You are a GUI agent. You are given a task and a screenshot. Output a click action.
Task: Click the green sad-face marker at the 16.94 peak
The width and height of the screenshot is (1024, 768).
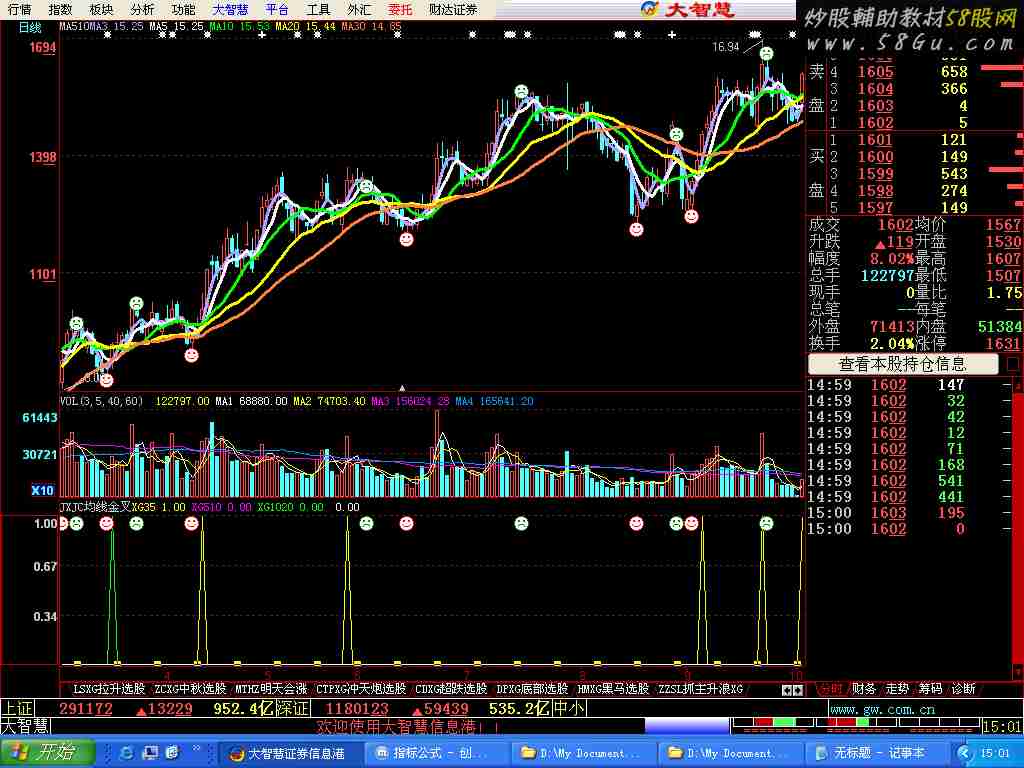[x=767, y=54]
